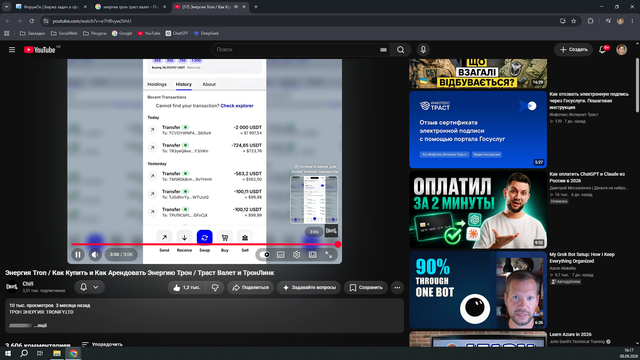Like the video
Image resolution: width=640 pixels, height=360 pixels.
(x=187, y=287)
